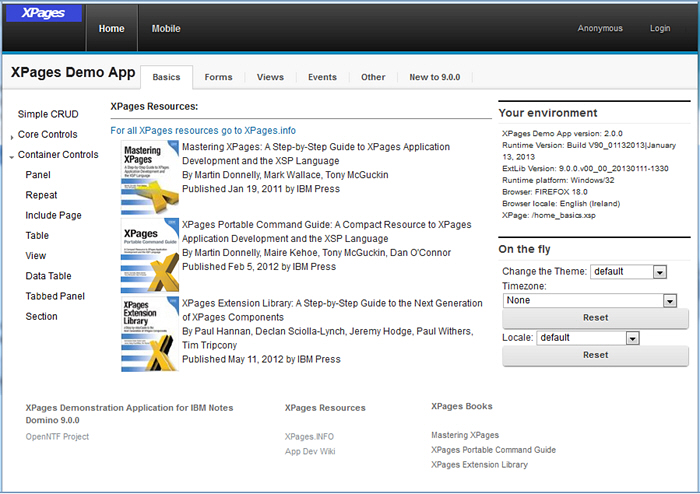Open the Locale dropdown
Image resolution: width=700 pixels, height=494 pixels.
588,338
